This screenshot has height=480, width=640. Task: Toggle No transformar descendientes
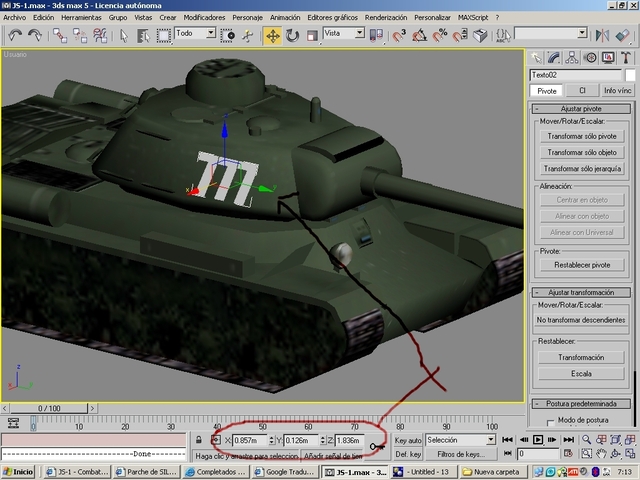click(581, 320)
